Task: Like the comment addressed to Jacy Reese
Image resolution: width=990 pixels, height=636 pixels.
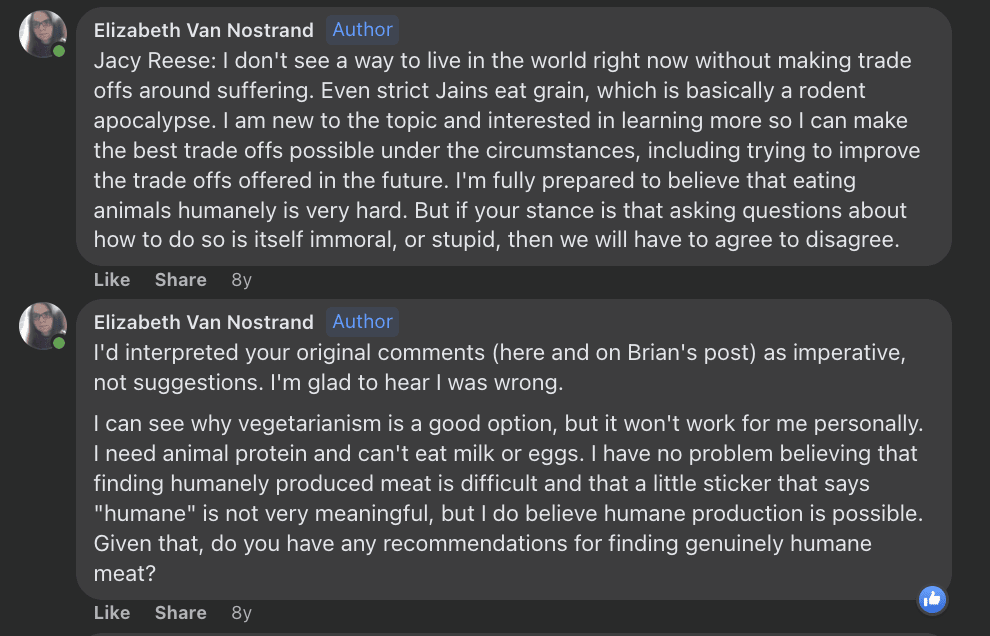Action: click(112, 280)
